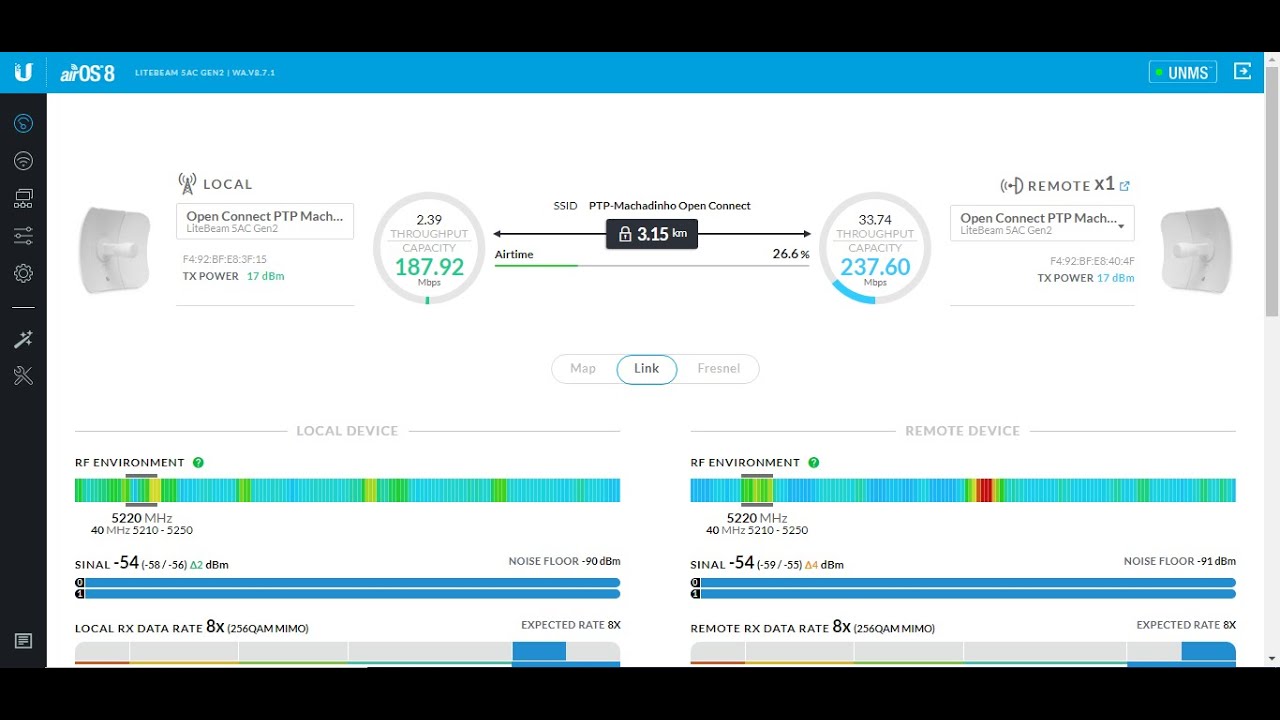Click the local MAC address F4:92:BF:E8:3F:15
1280x720 pixels.
[x=225, y=259]
